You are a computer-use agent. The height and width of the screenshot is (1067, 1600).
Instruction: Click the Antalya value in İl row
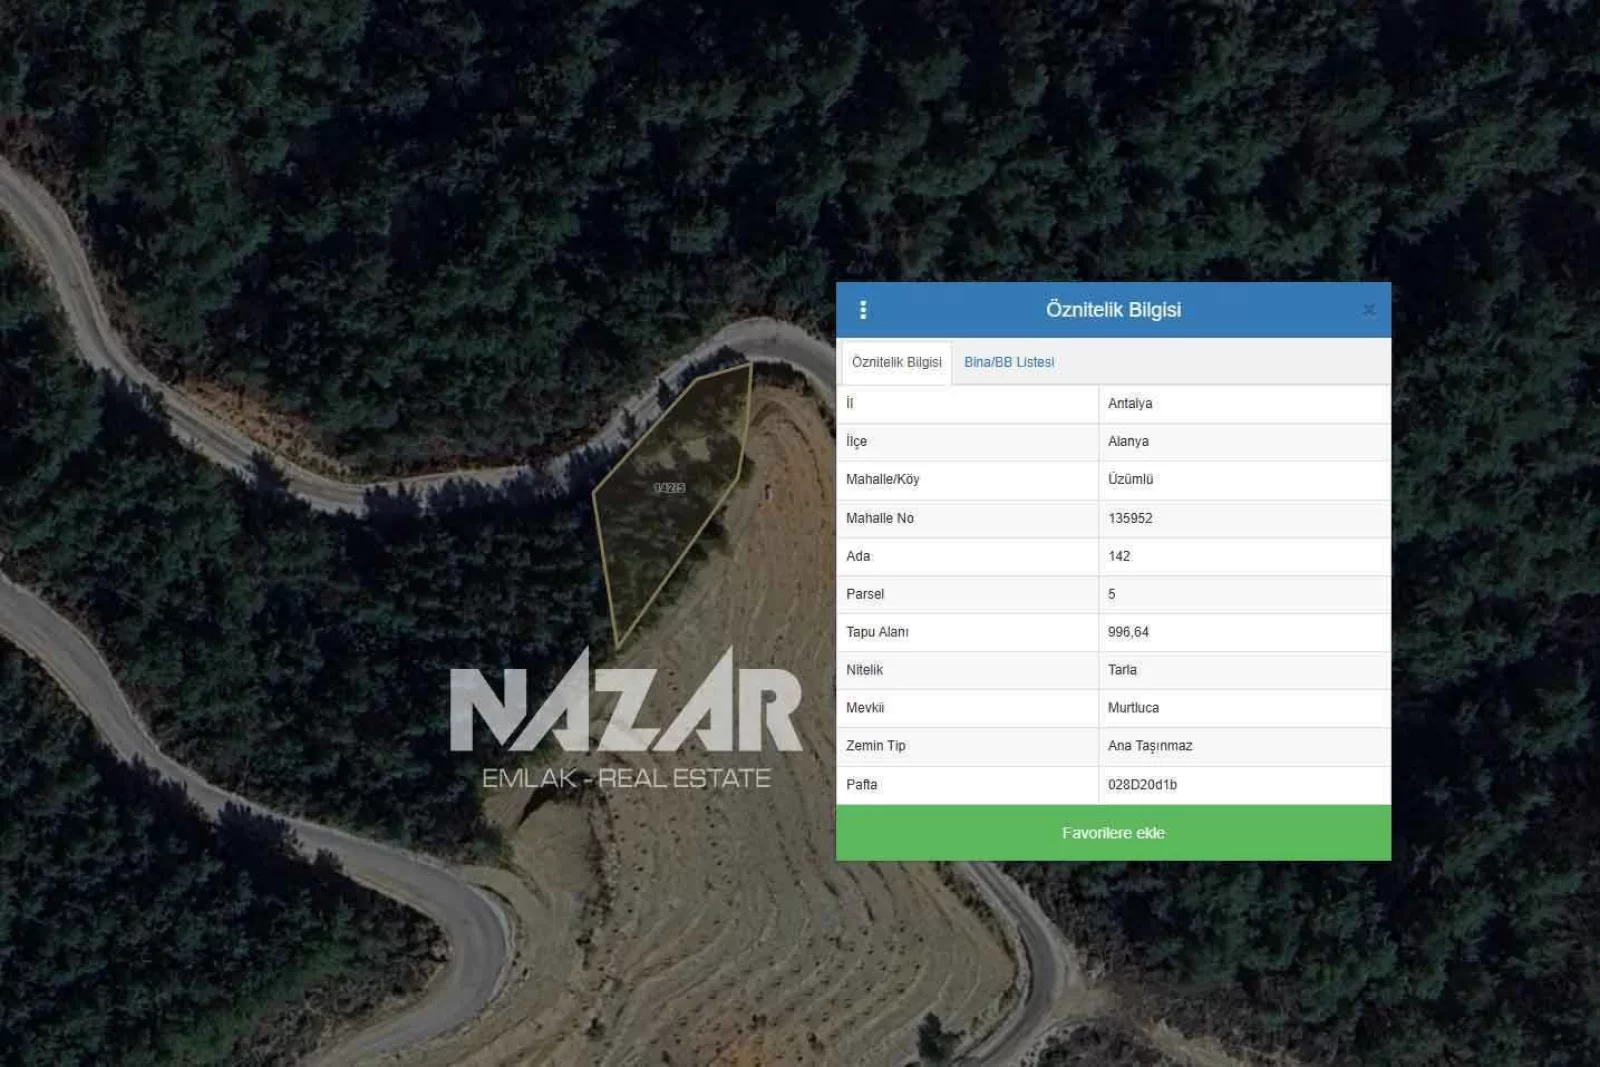pyautogui.click(x=1130, y=404)
